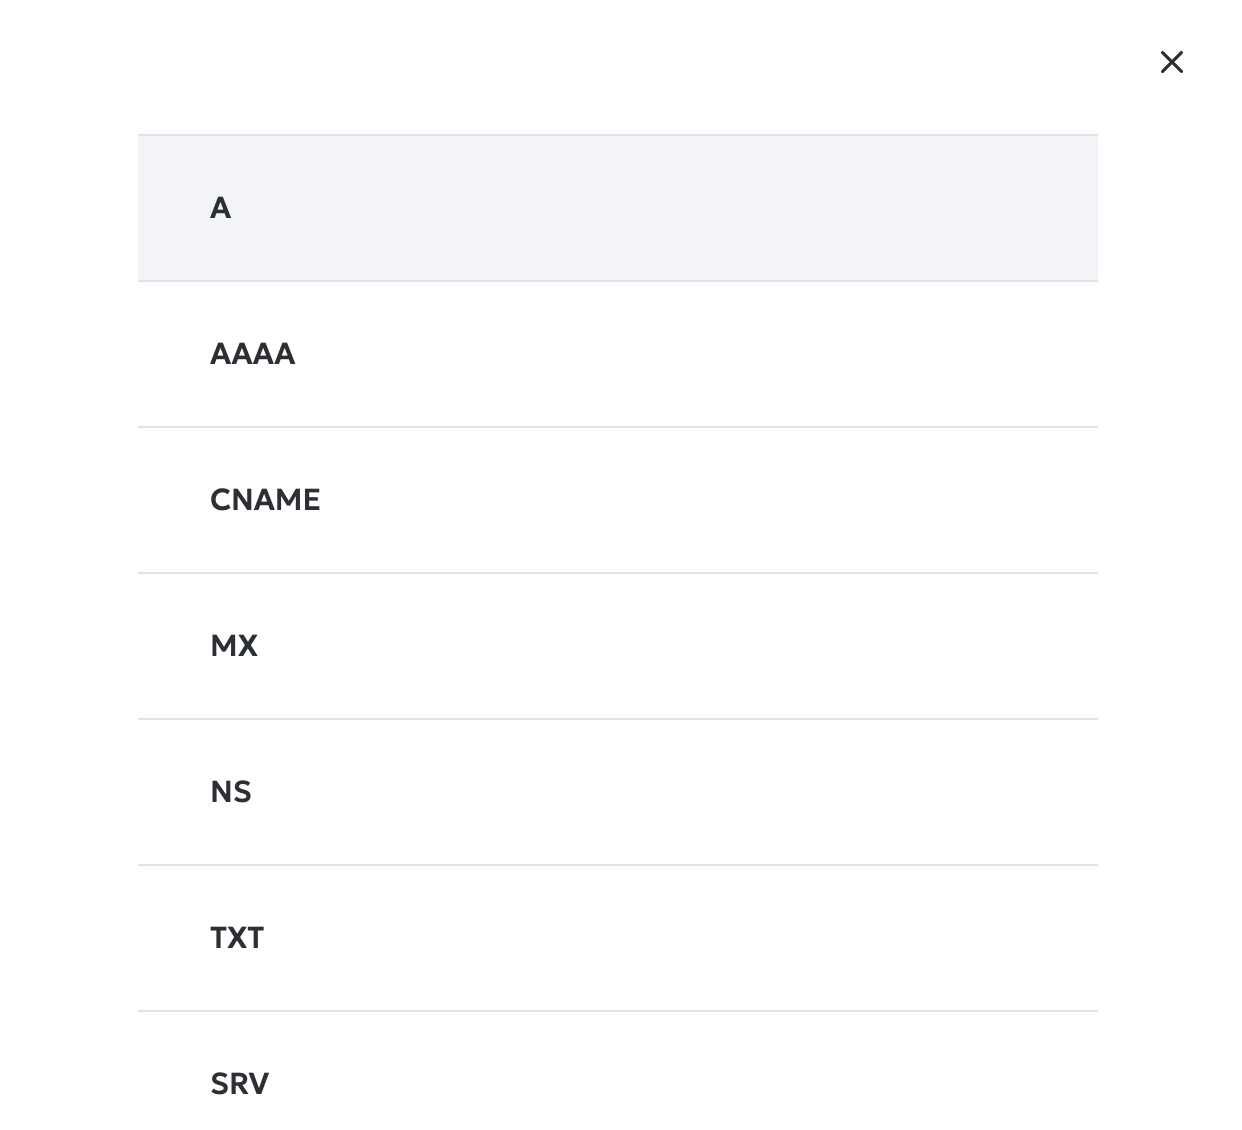Click the gray-shaded A row
The width and height of the screenshot is (1242, 1130).
click(x=618, y=208)
